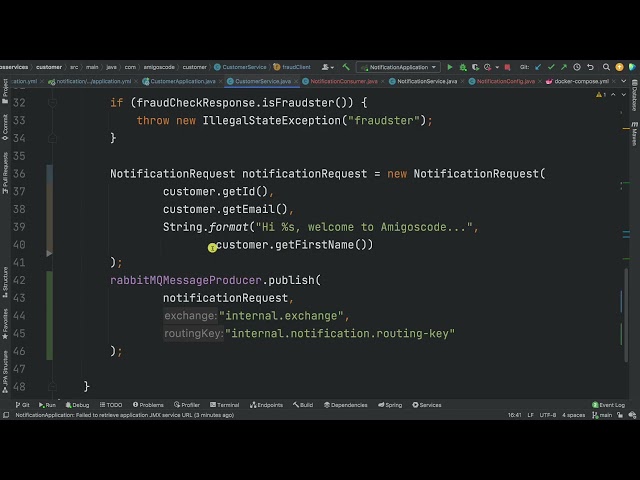Image resolution: width=640 pixels, height=480 pixels.
Task: Open the Event Log
Action: click(x=609, y=405)
